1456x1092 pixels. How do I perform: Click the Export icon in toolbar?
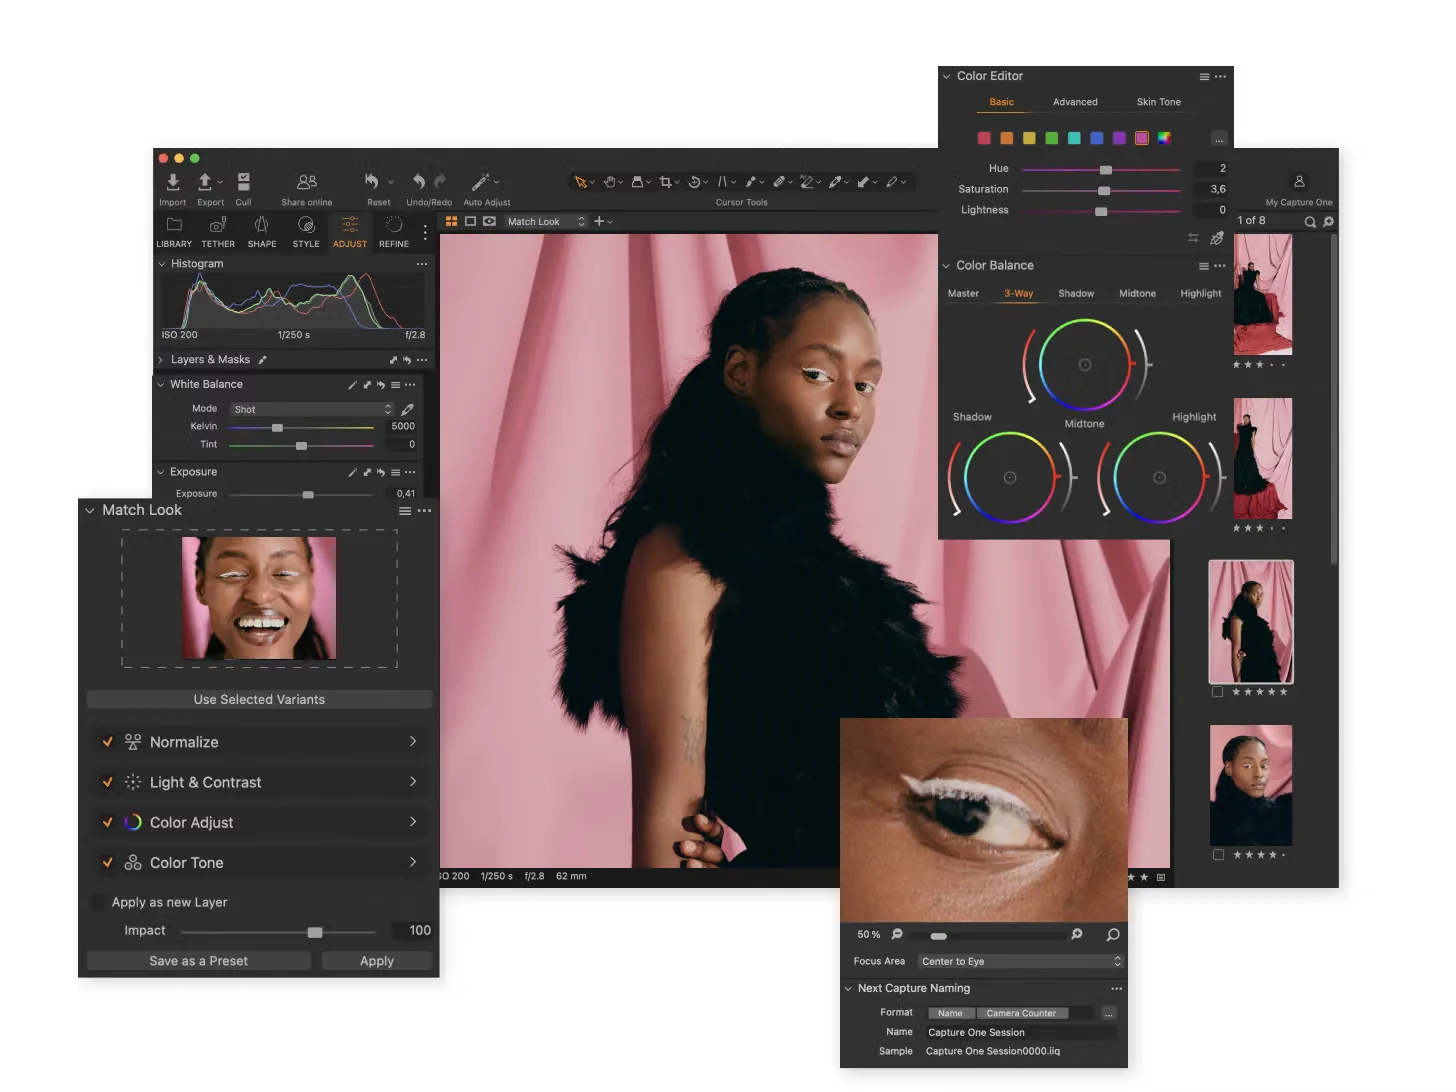[205, 182]
